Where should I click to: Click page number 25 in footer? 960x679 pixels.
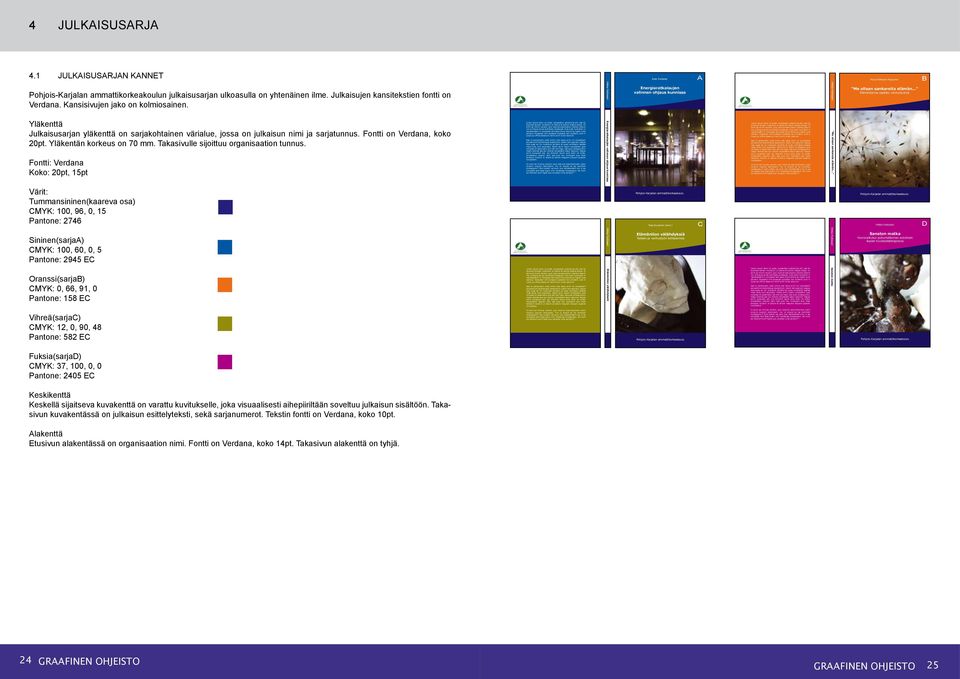932,665
